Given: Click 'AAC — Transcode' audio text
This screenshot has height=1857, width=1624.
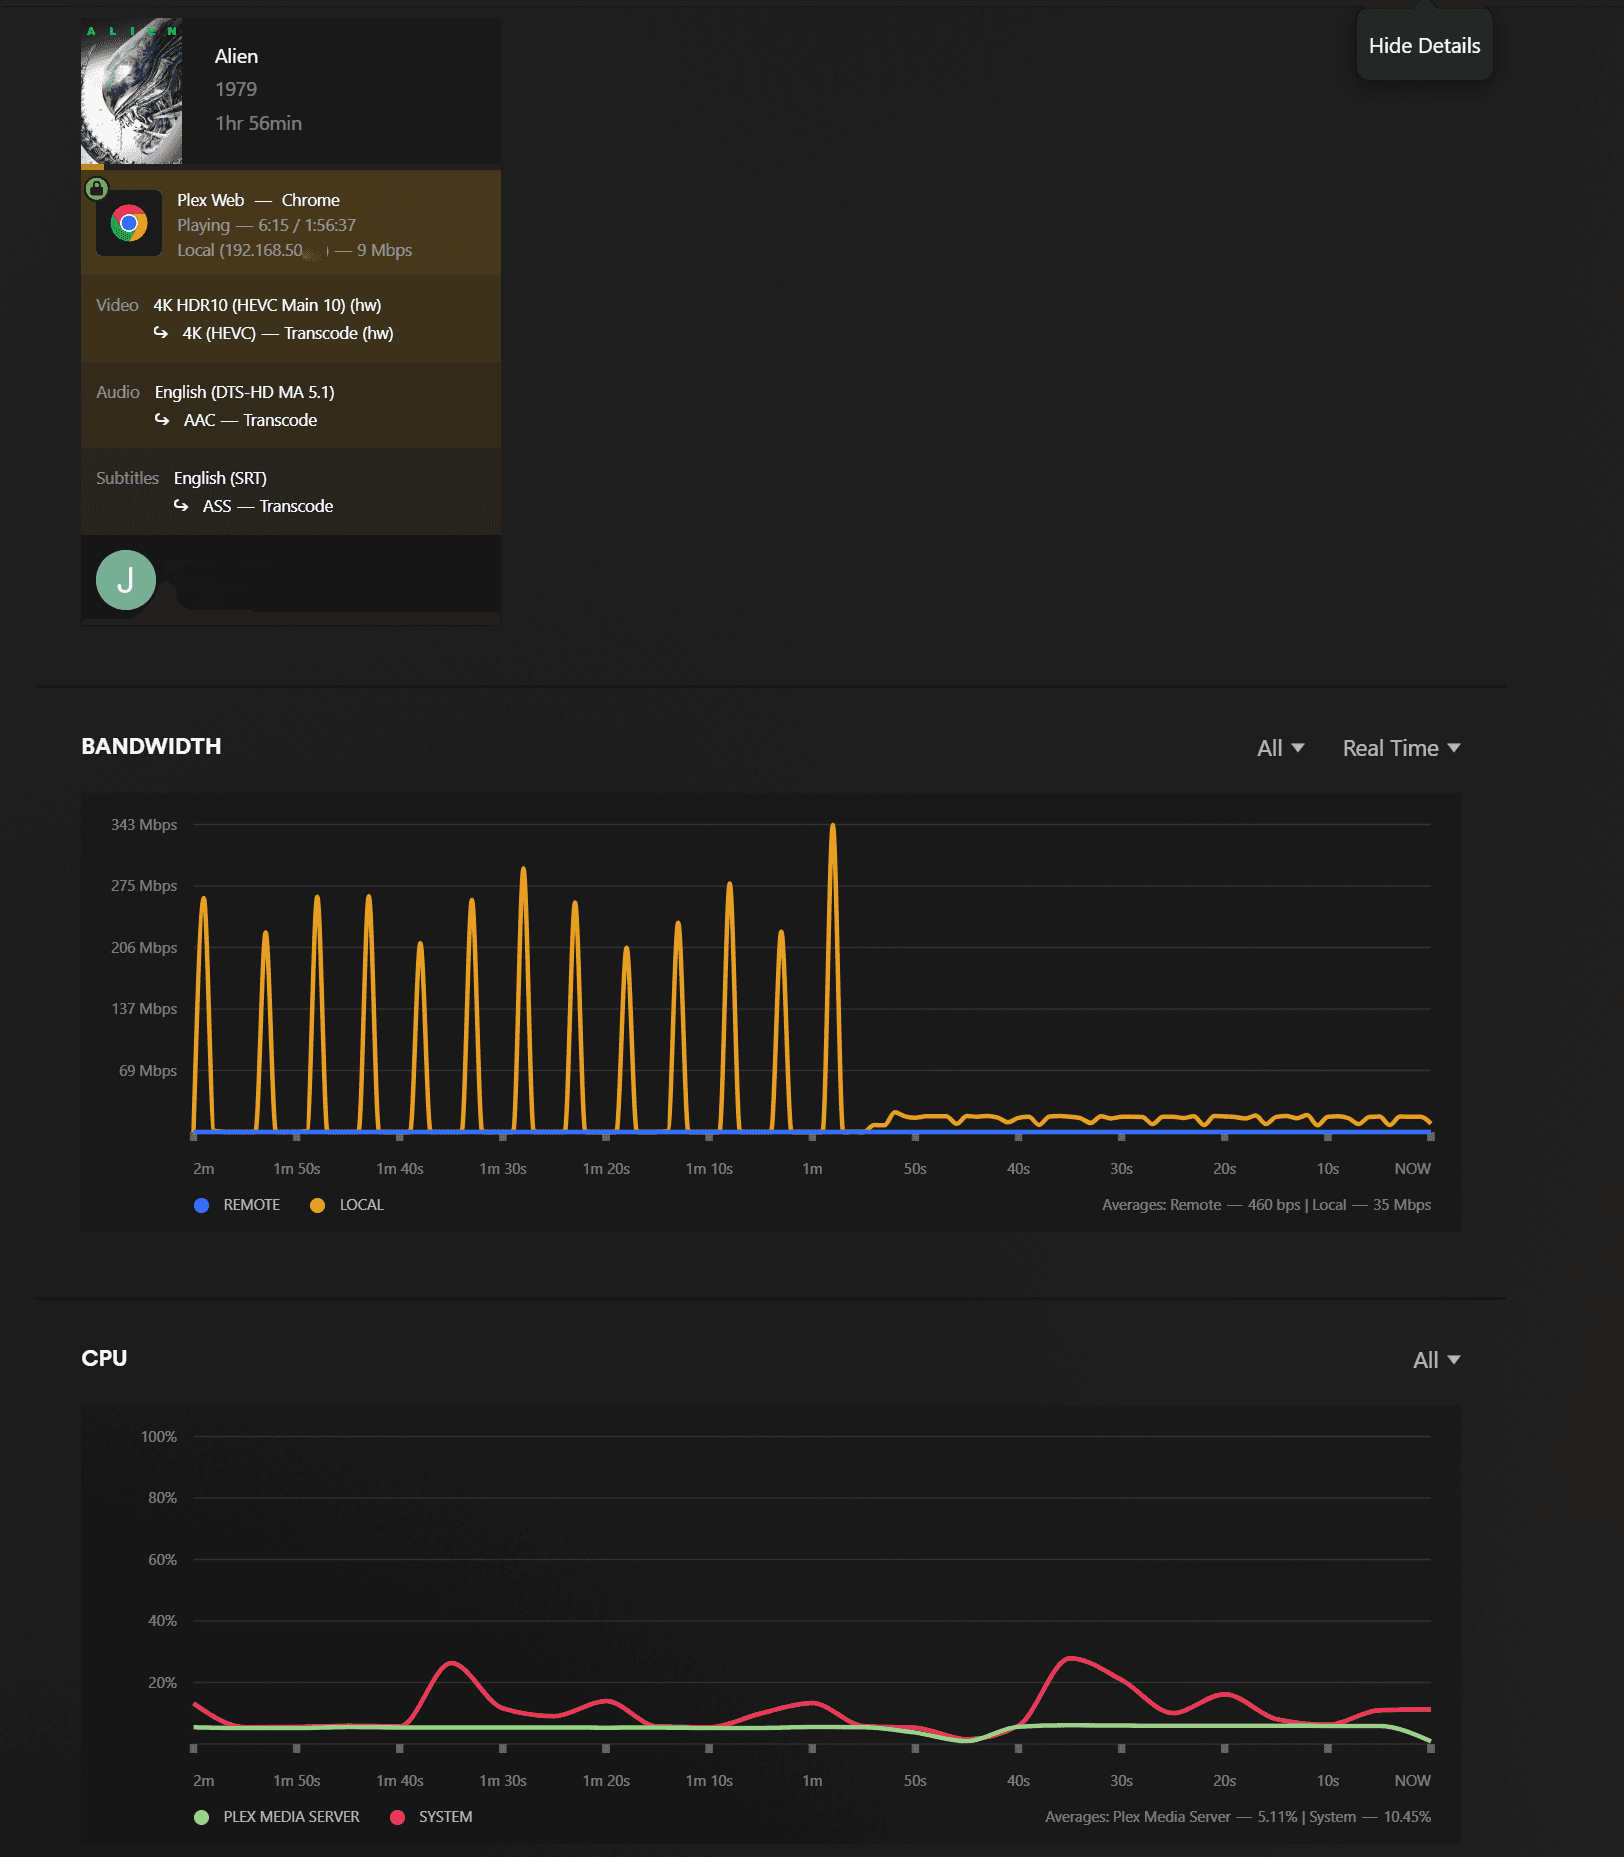Looking at the screenshot, I should point(251,420).
